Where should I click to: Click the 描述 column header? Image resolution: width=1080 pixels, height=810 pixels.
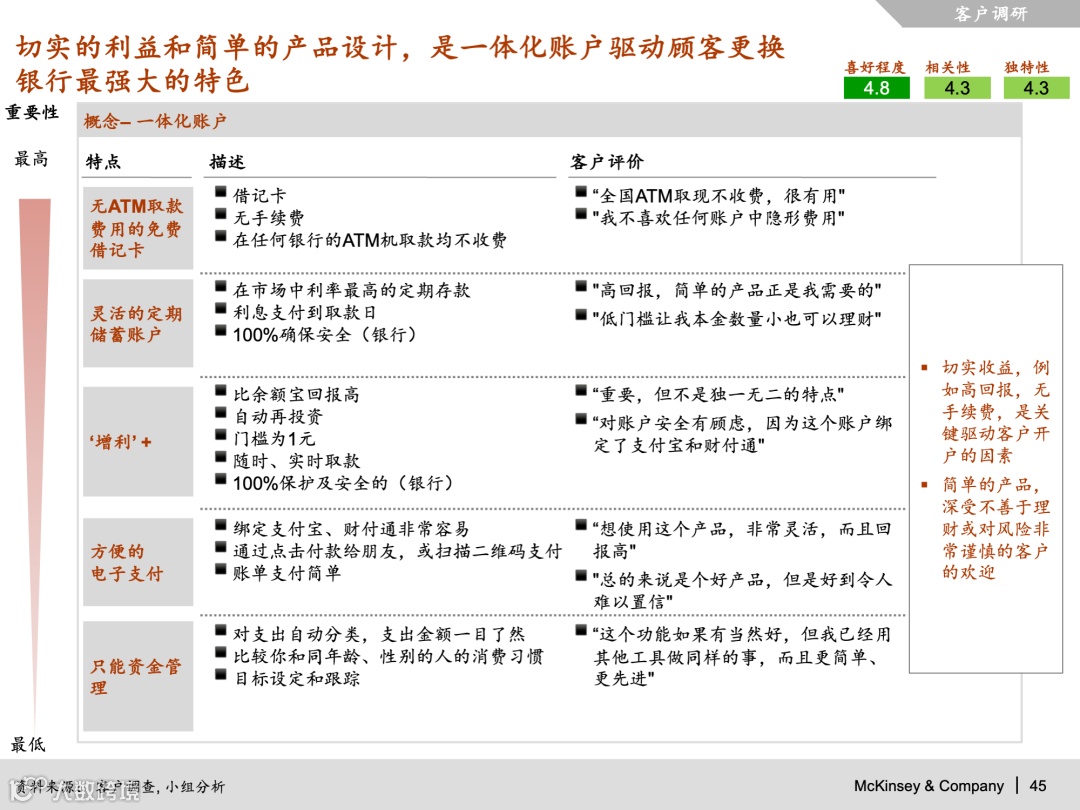pyautogui.click(x=227, y=162)
